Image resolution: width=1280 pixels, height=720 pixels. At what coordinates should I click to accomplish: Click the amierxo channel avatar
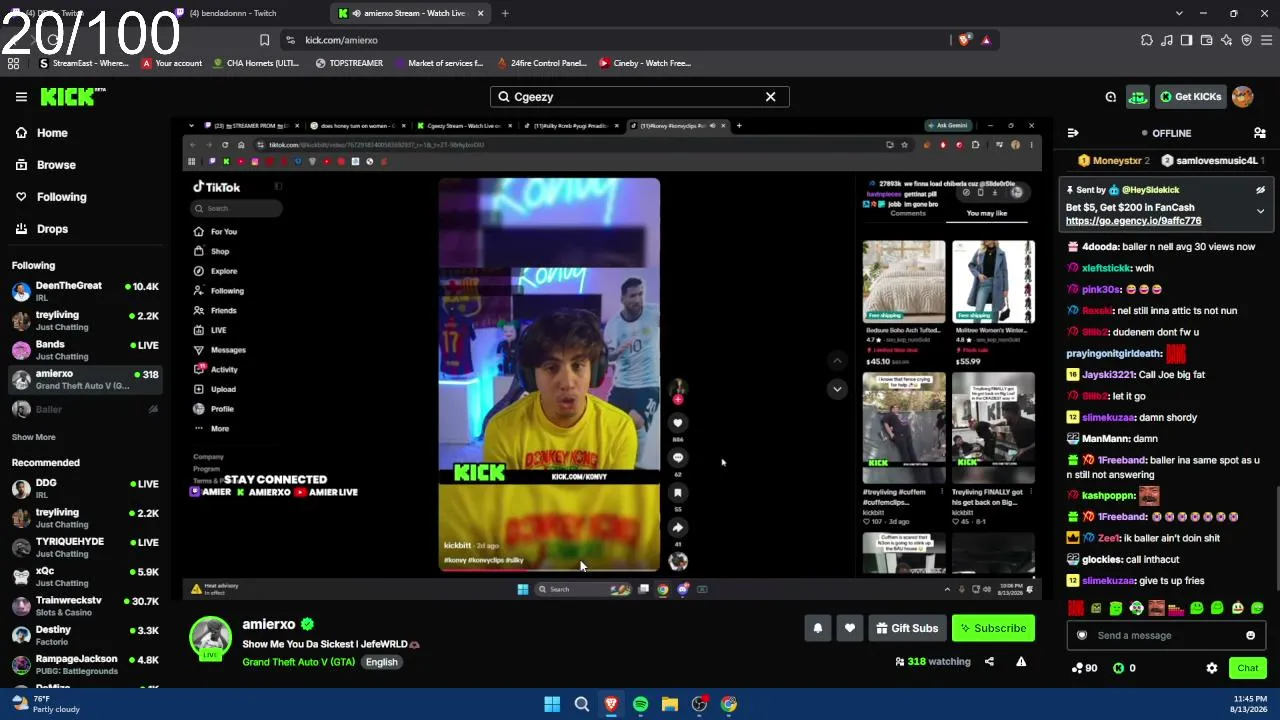pyautogui.click(x=210, y=638)
